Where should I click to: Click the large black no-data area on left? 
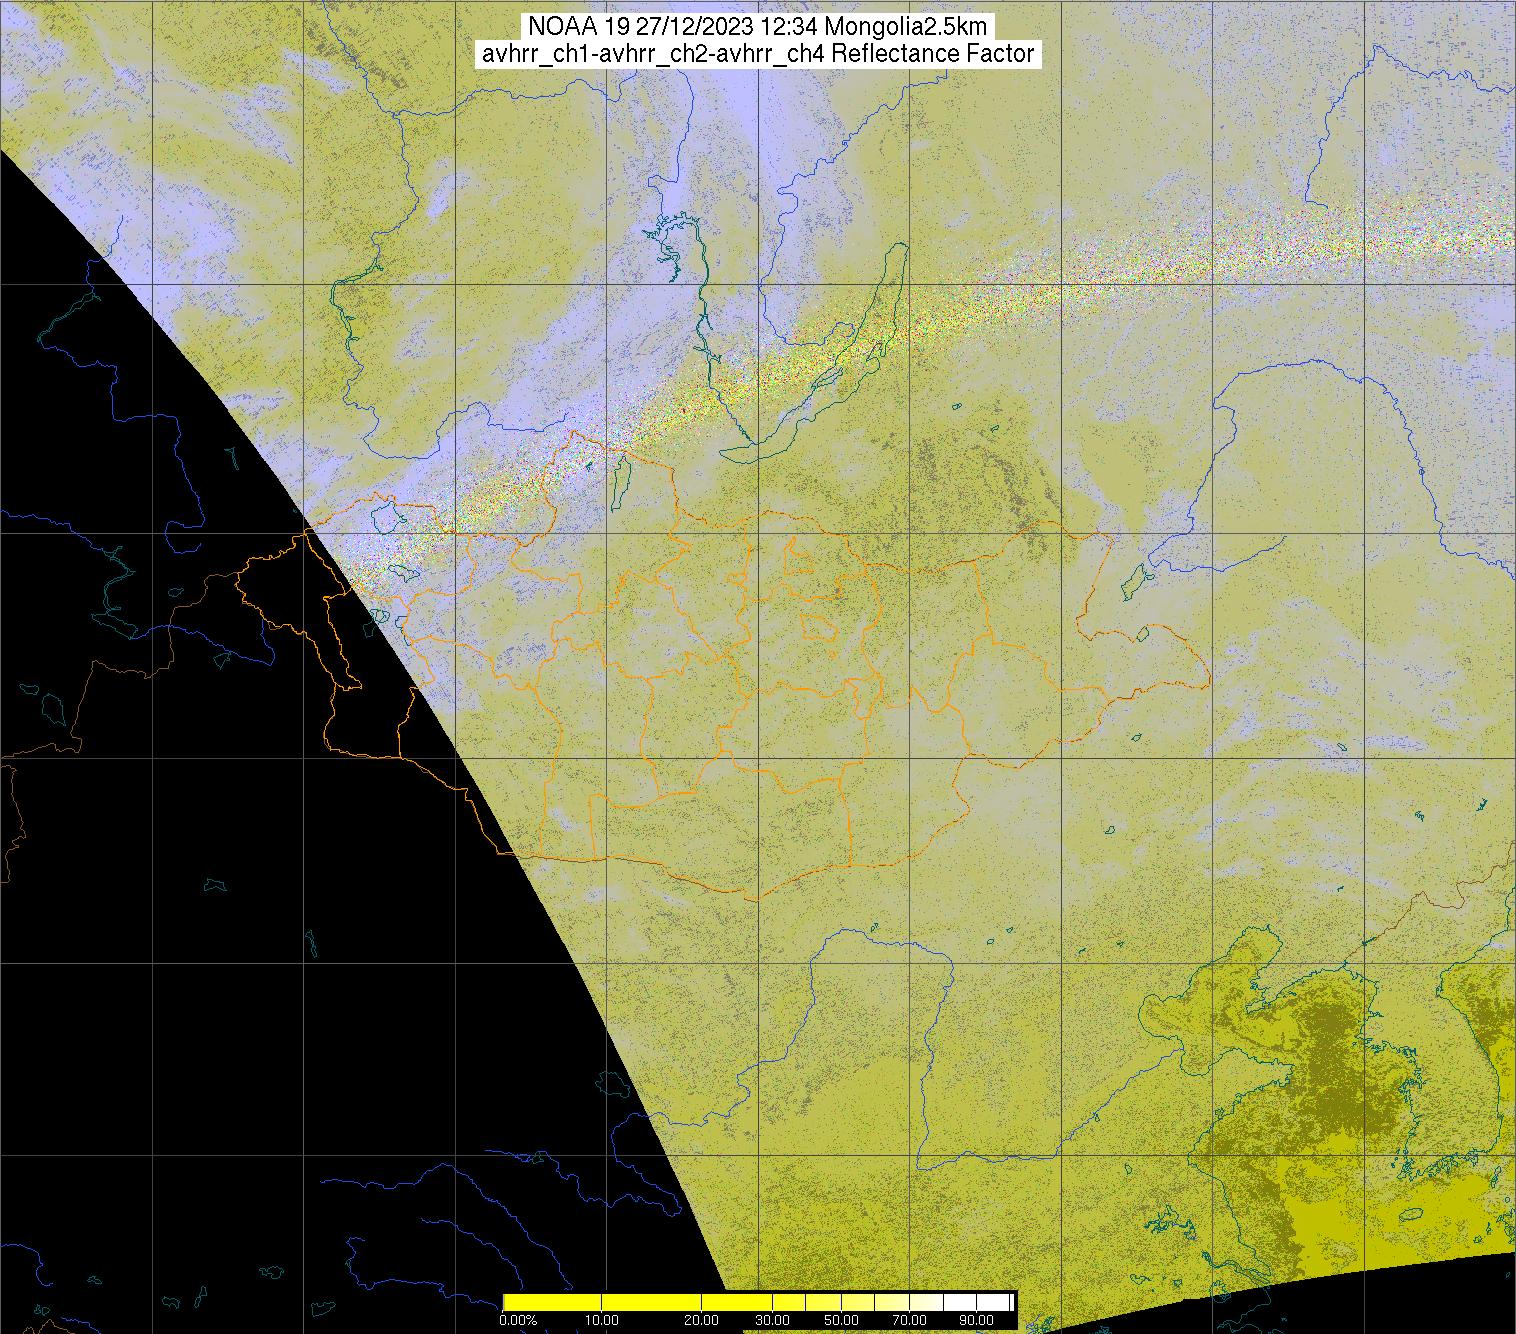(x=200, y=900)
